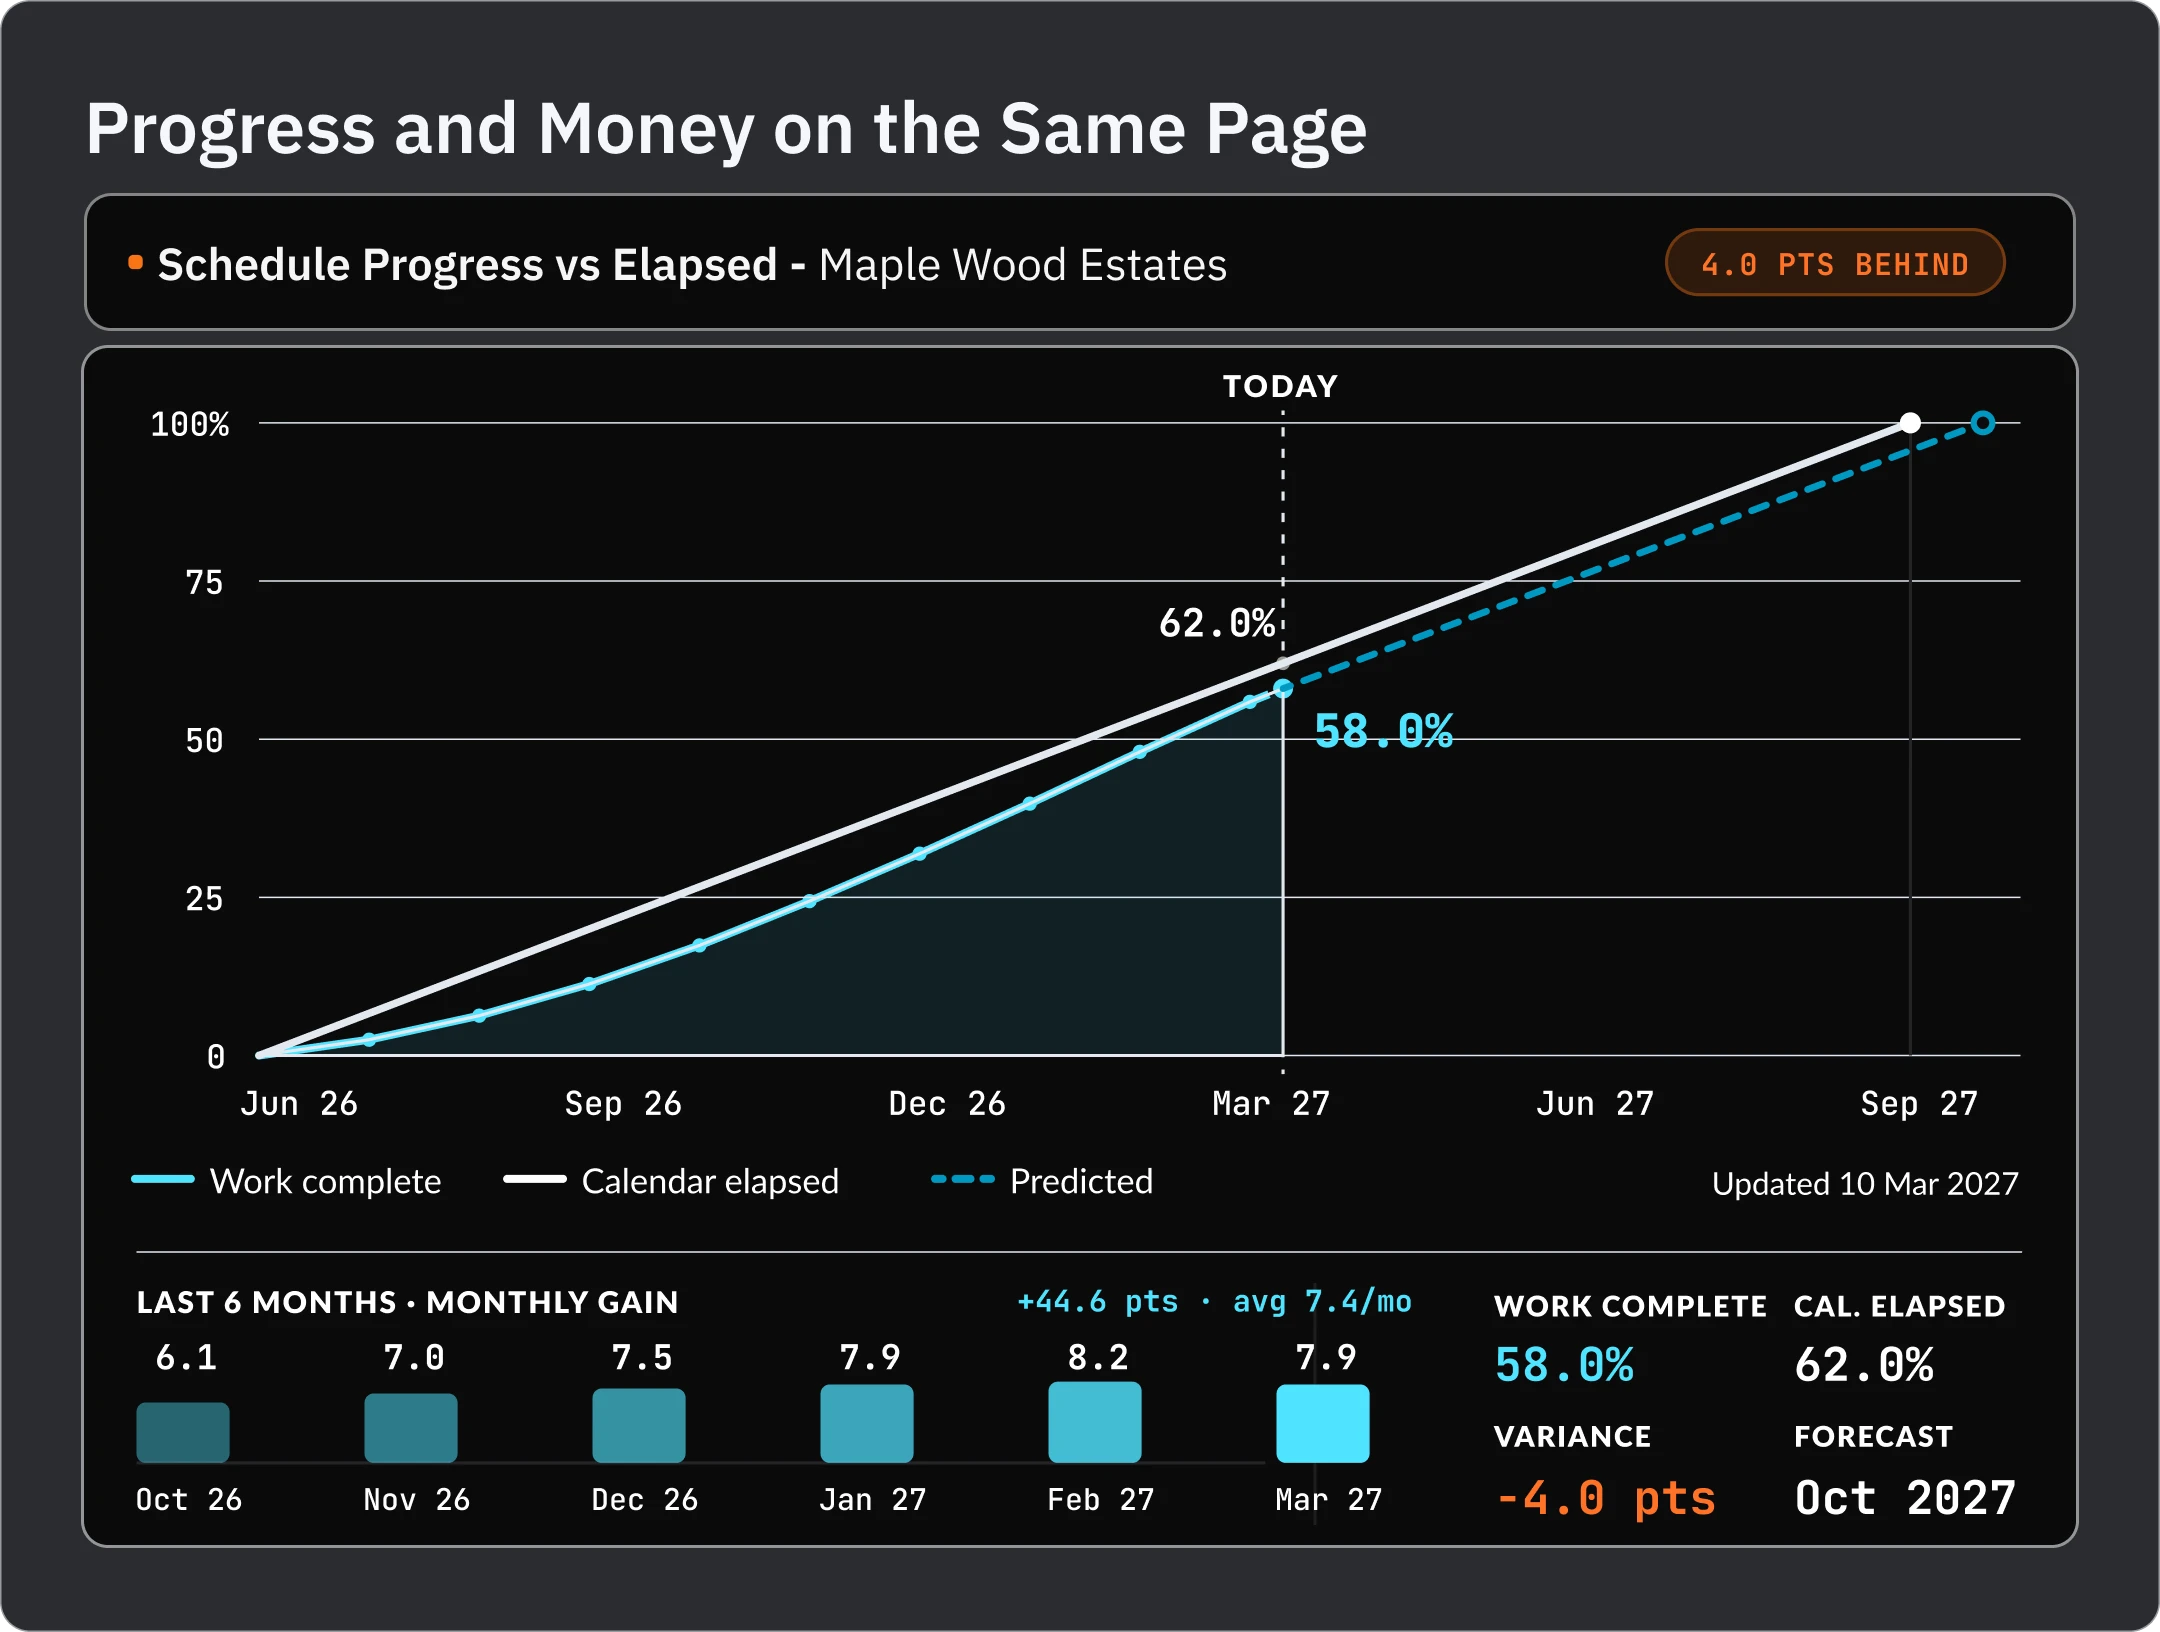Screen dimensions: 2160x1632
Task: Click the Progress and Money on the Same Page title
Action: click(x=726, y=129)
